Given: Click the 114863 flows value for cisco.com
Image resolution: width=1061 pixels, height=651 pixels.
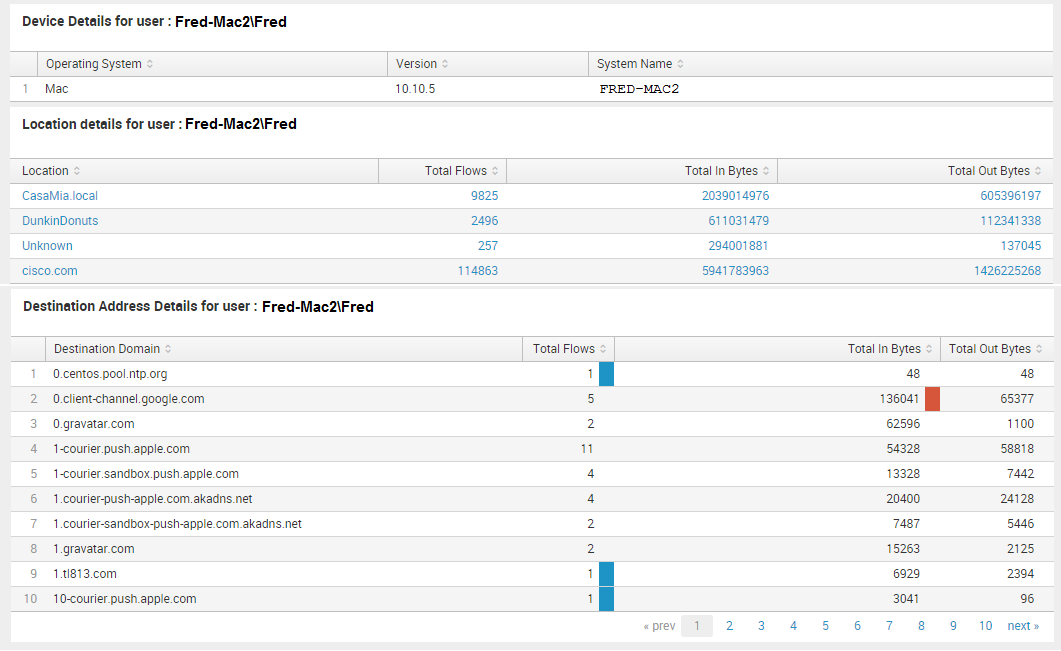Looking at the screenshot, I should pos(477,271).
